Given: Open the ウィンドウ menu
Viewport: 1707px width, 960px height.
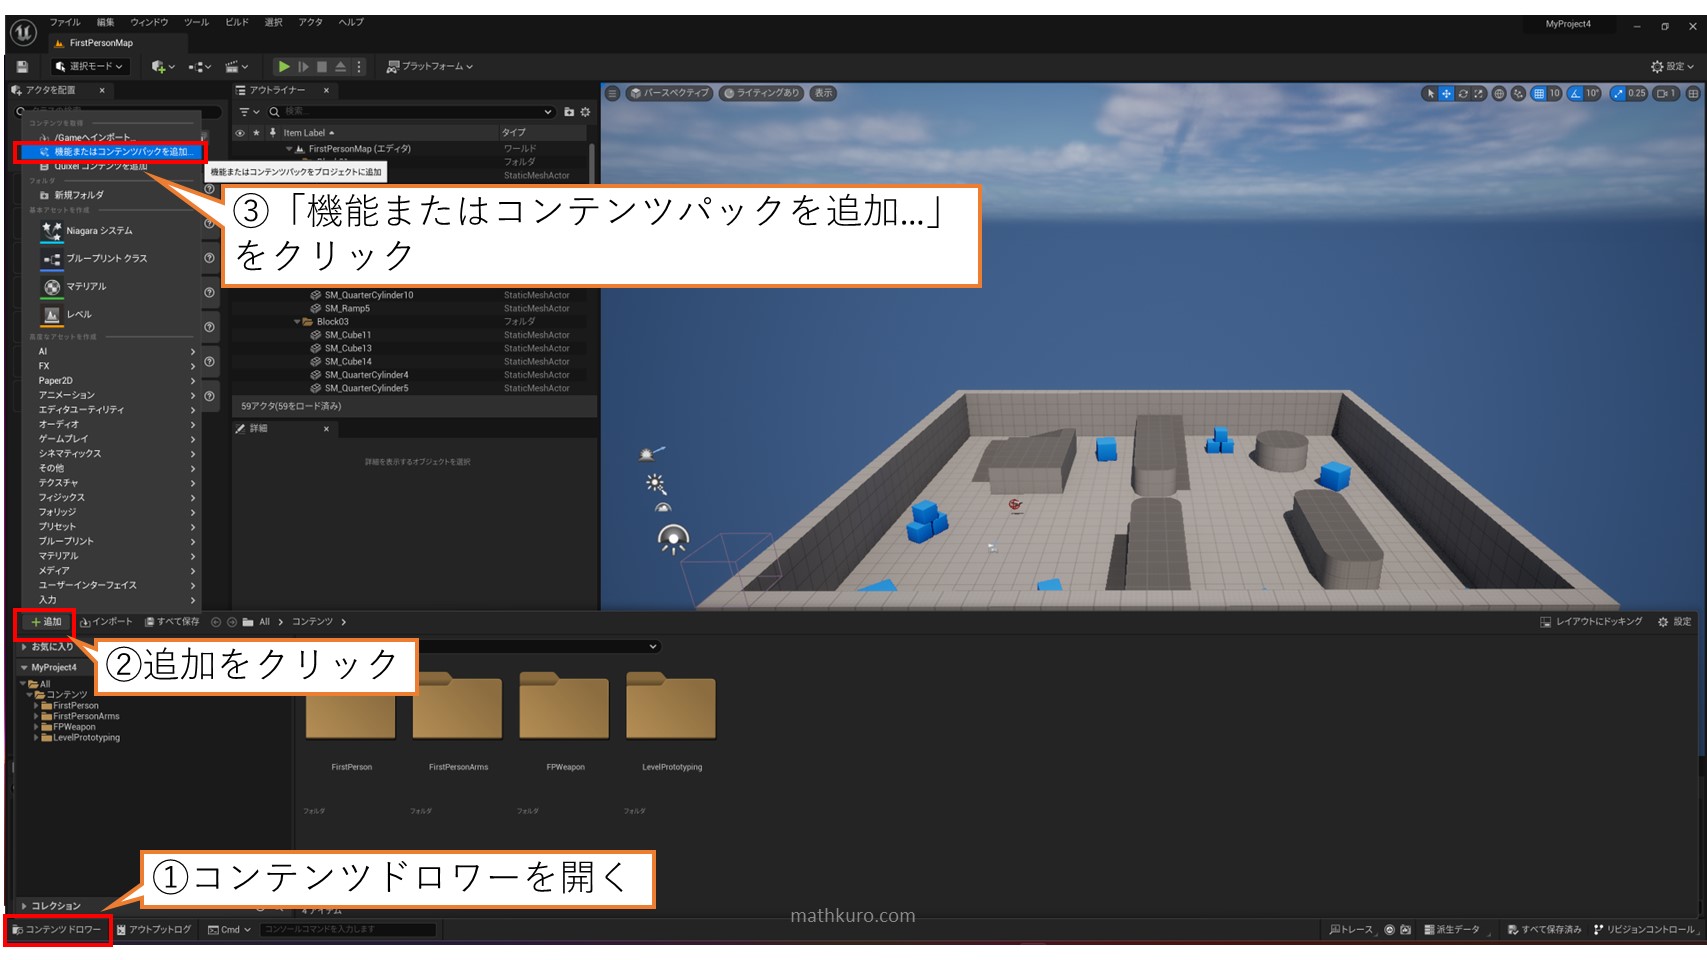Looking at the screenshot, I should (x=149, y=22).
